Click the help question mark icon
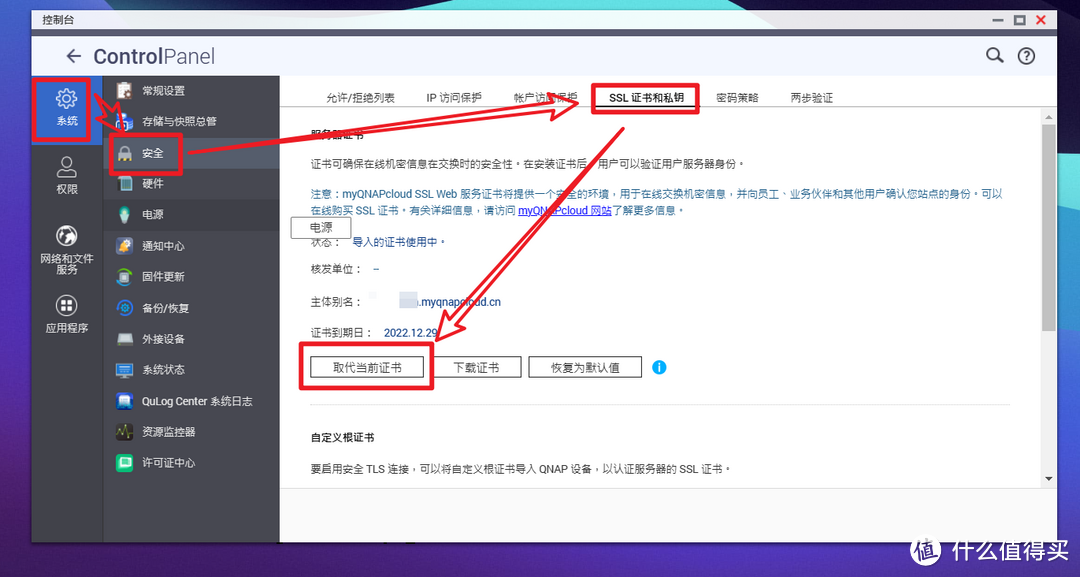 coord(1026,56)
